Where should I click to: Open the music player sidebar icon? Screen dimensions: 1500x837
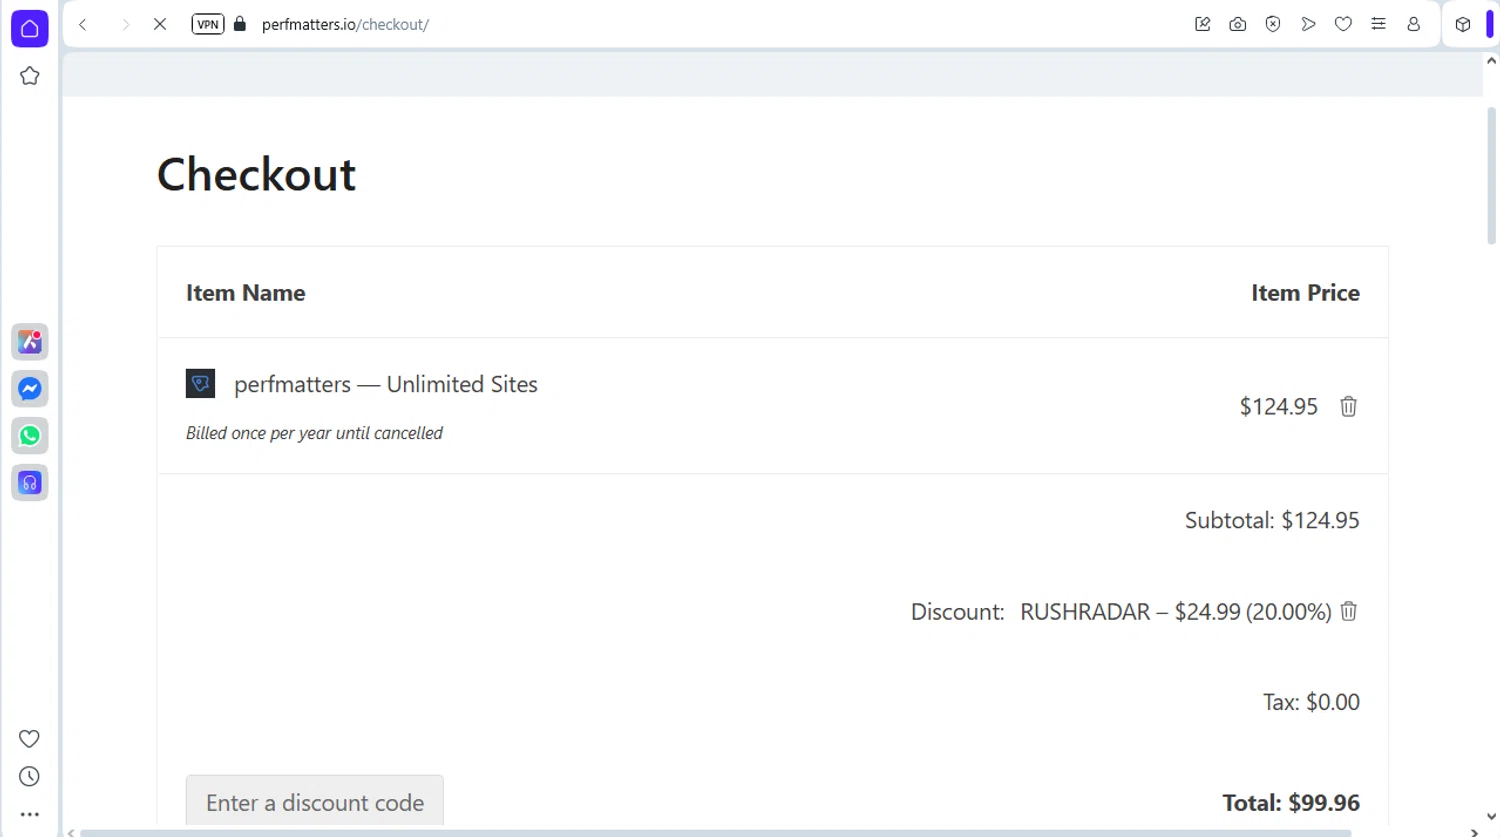coord(29,483)
